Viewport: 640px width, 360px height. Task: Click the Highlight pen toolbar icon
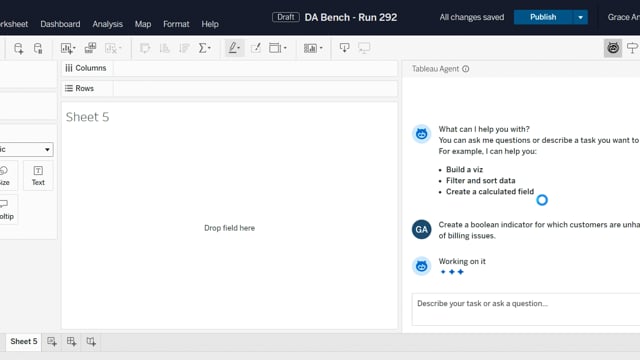pyautogui.click(x=232, y=48)
